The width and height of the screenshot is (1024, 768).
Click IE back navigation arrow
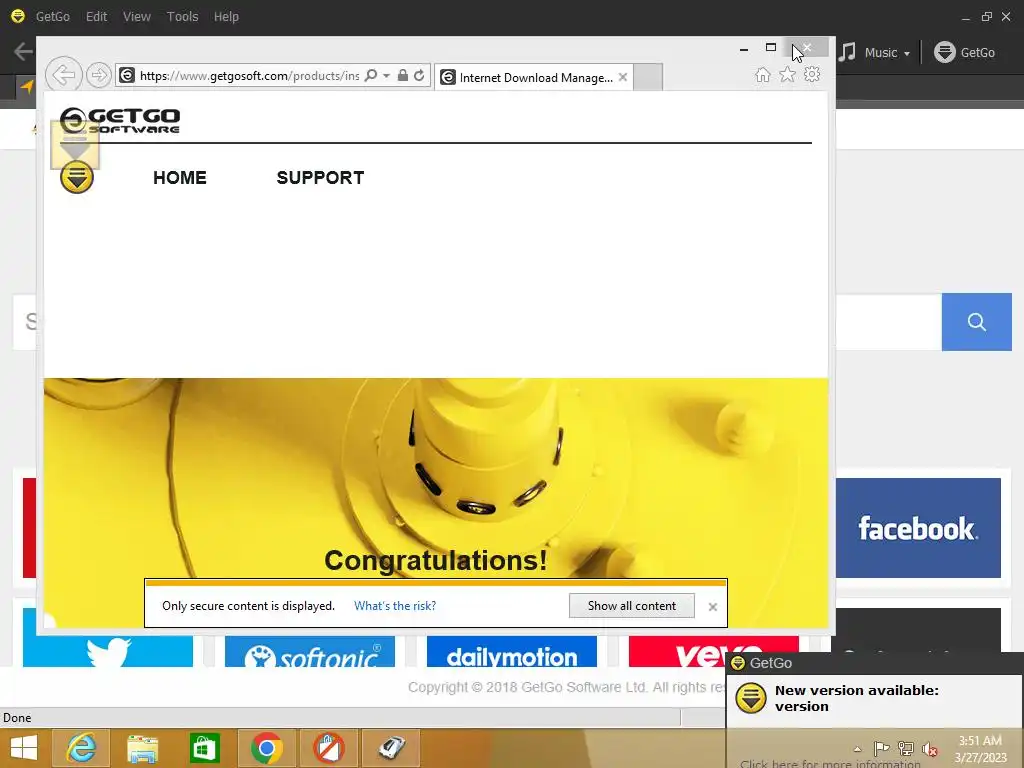[x=63, y=75]
